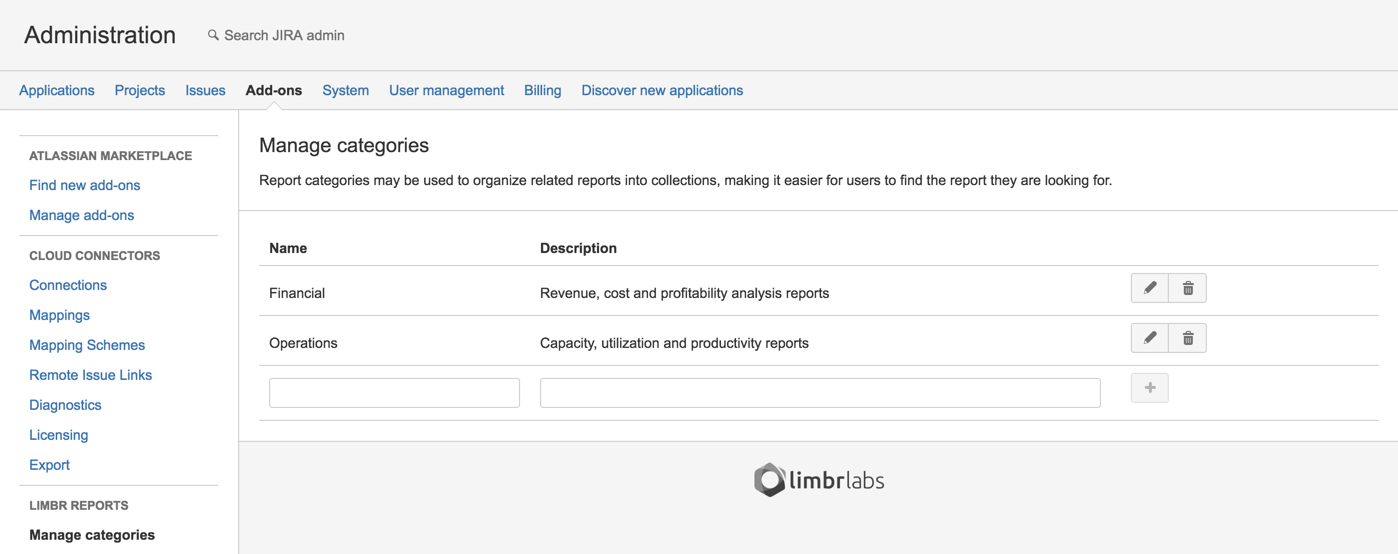Open Manage add-ons link
This screenshot has width=1398, height=554.
tap(82, 215)
